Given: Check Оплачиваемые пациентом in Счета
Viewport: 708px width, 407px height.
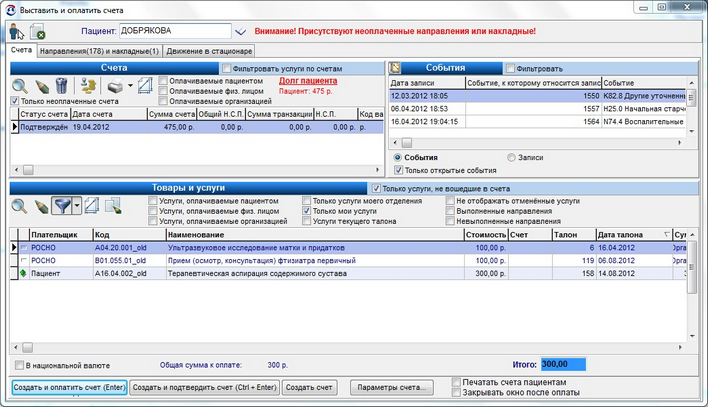Looking at the screenshot, I should (x=163, y=81).
